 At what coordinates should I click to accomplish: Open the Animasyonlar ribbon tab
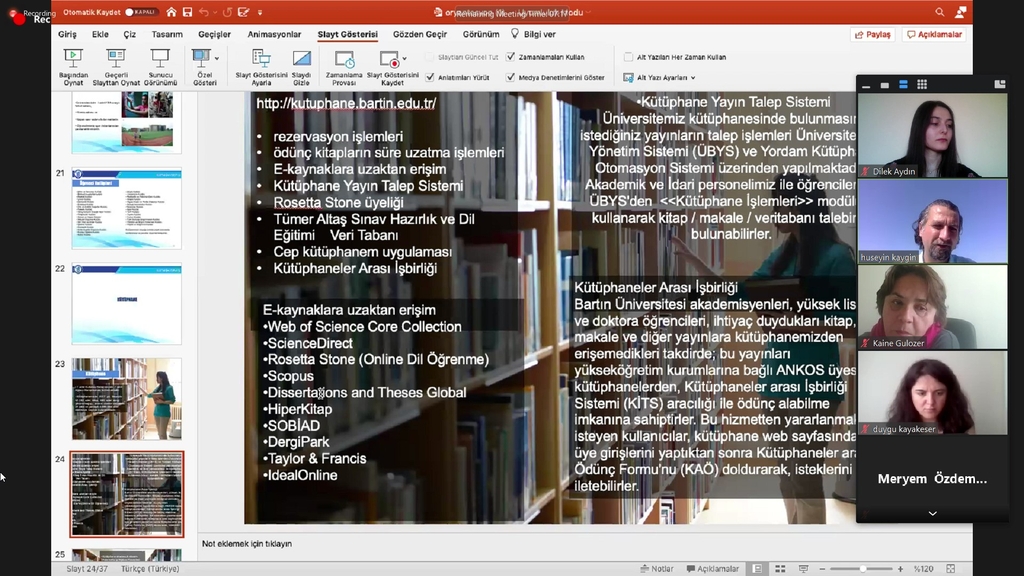pyautogui.click(x=274, y=34)
